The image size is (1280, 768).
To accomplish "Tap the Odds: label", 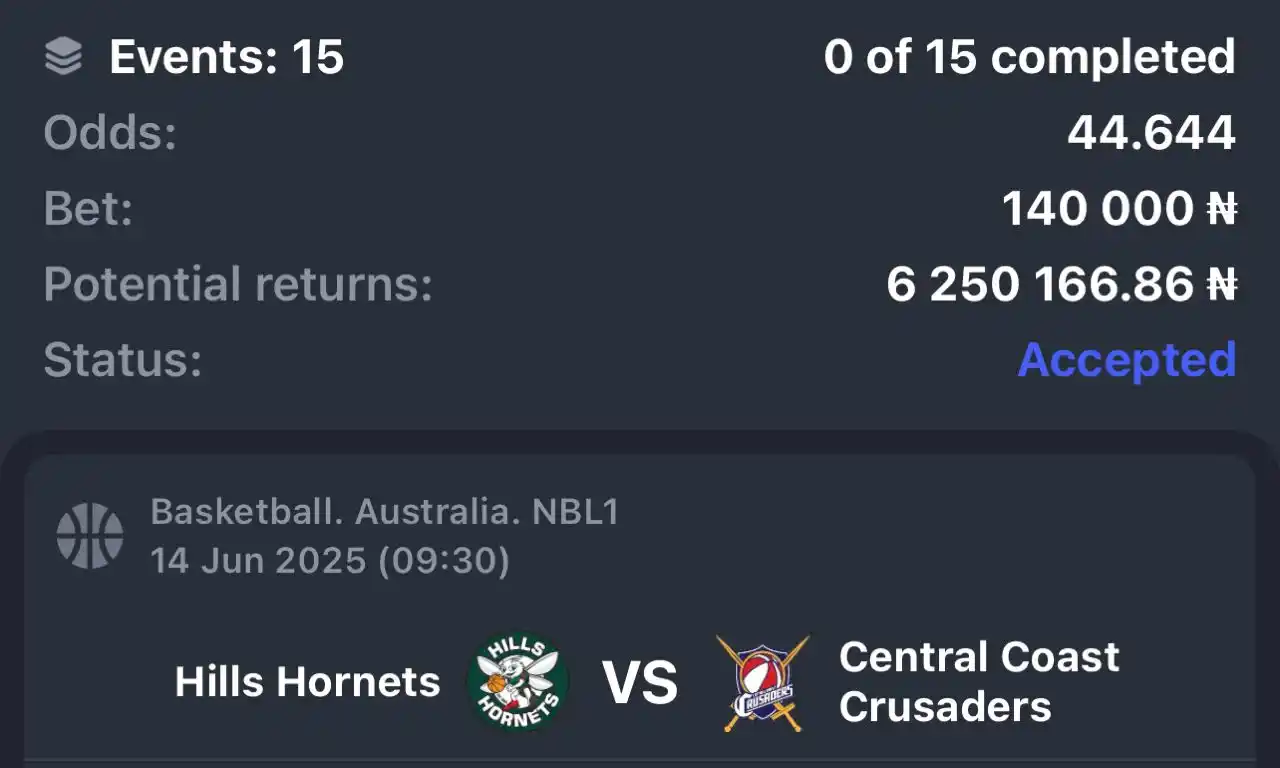I will point(110,134).
